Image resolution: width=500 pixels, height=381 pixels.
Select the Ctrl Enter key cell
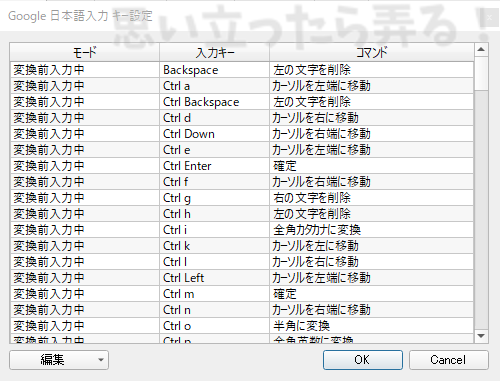(214, 166)
